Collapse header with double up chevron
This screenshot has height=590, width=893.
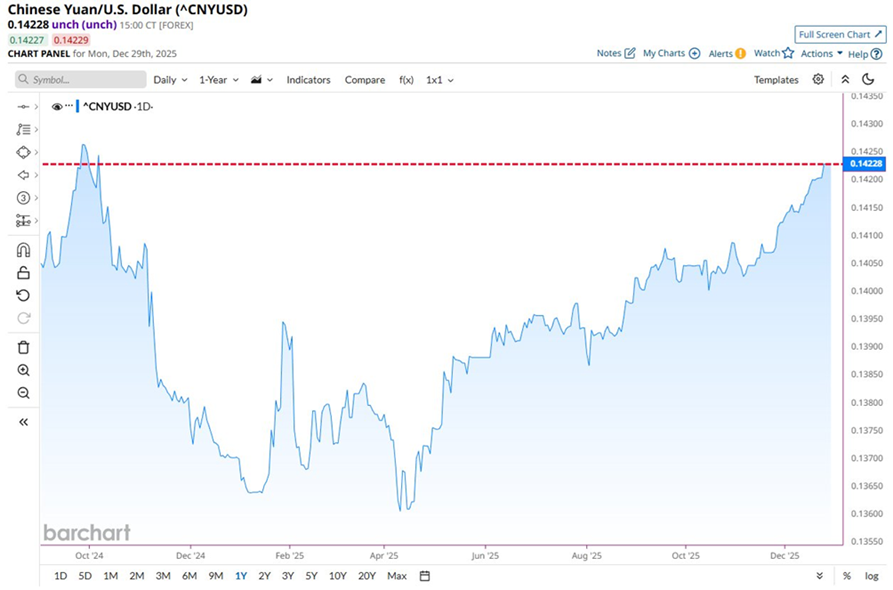coord(845,79)
